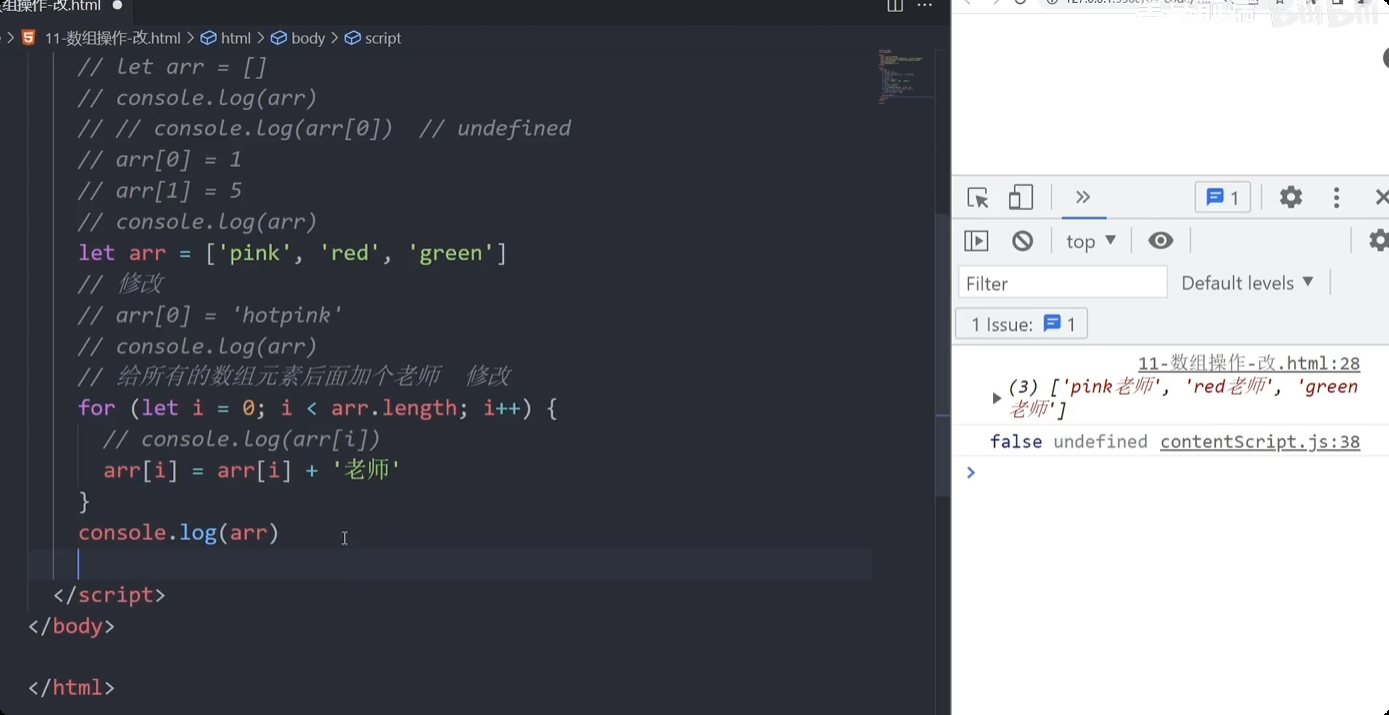1389x715 pixels.
Task: Toggle the device toolbar icon in DevTools
Action: tap(1020, 198)
